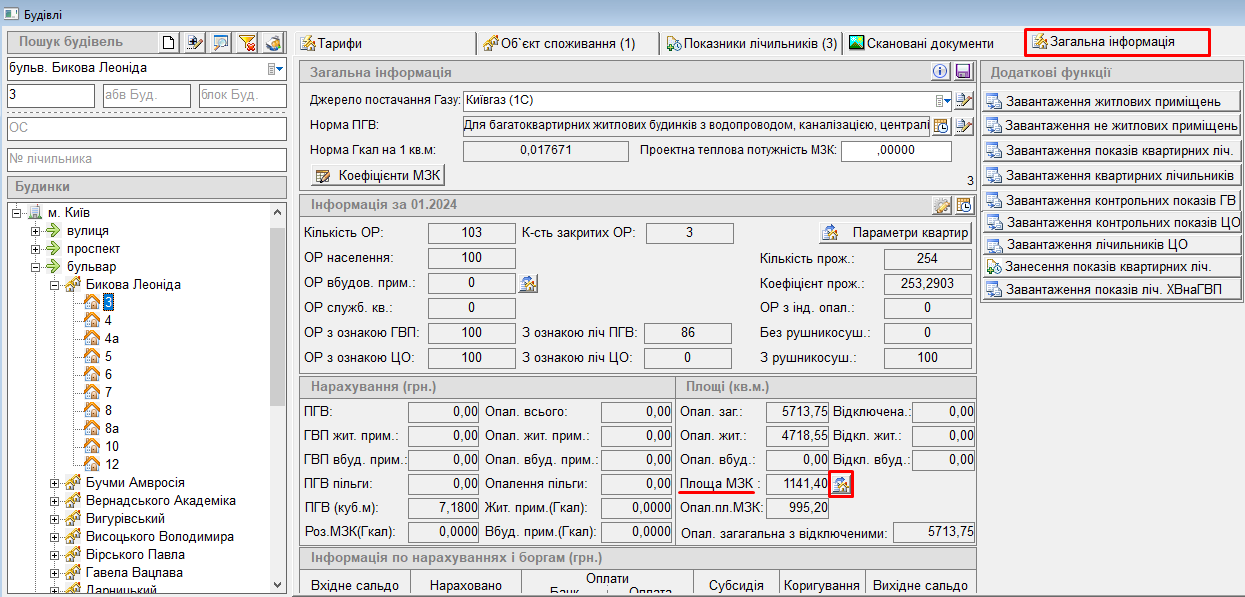Expand the вулиця tree node
The width and height of the screenshot is (1245, 597).
(x=36, y=231)
